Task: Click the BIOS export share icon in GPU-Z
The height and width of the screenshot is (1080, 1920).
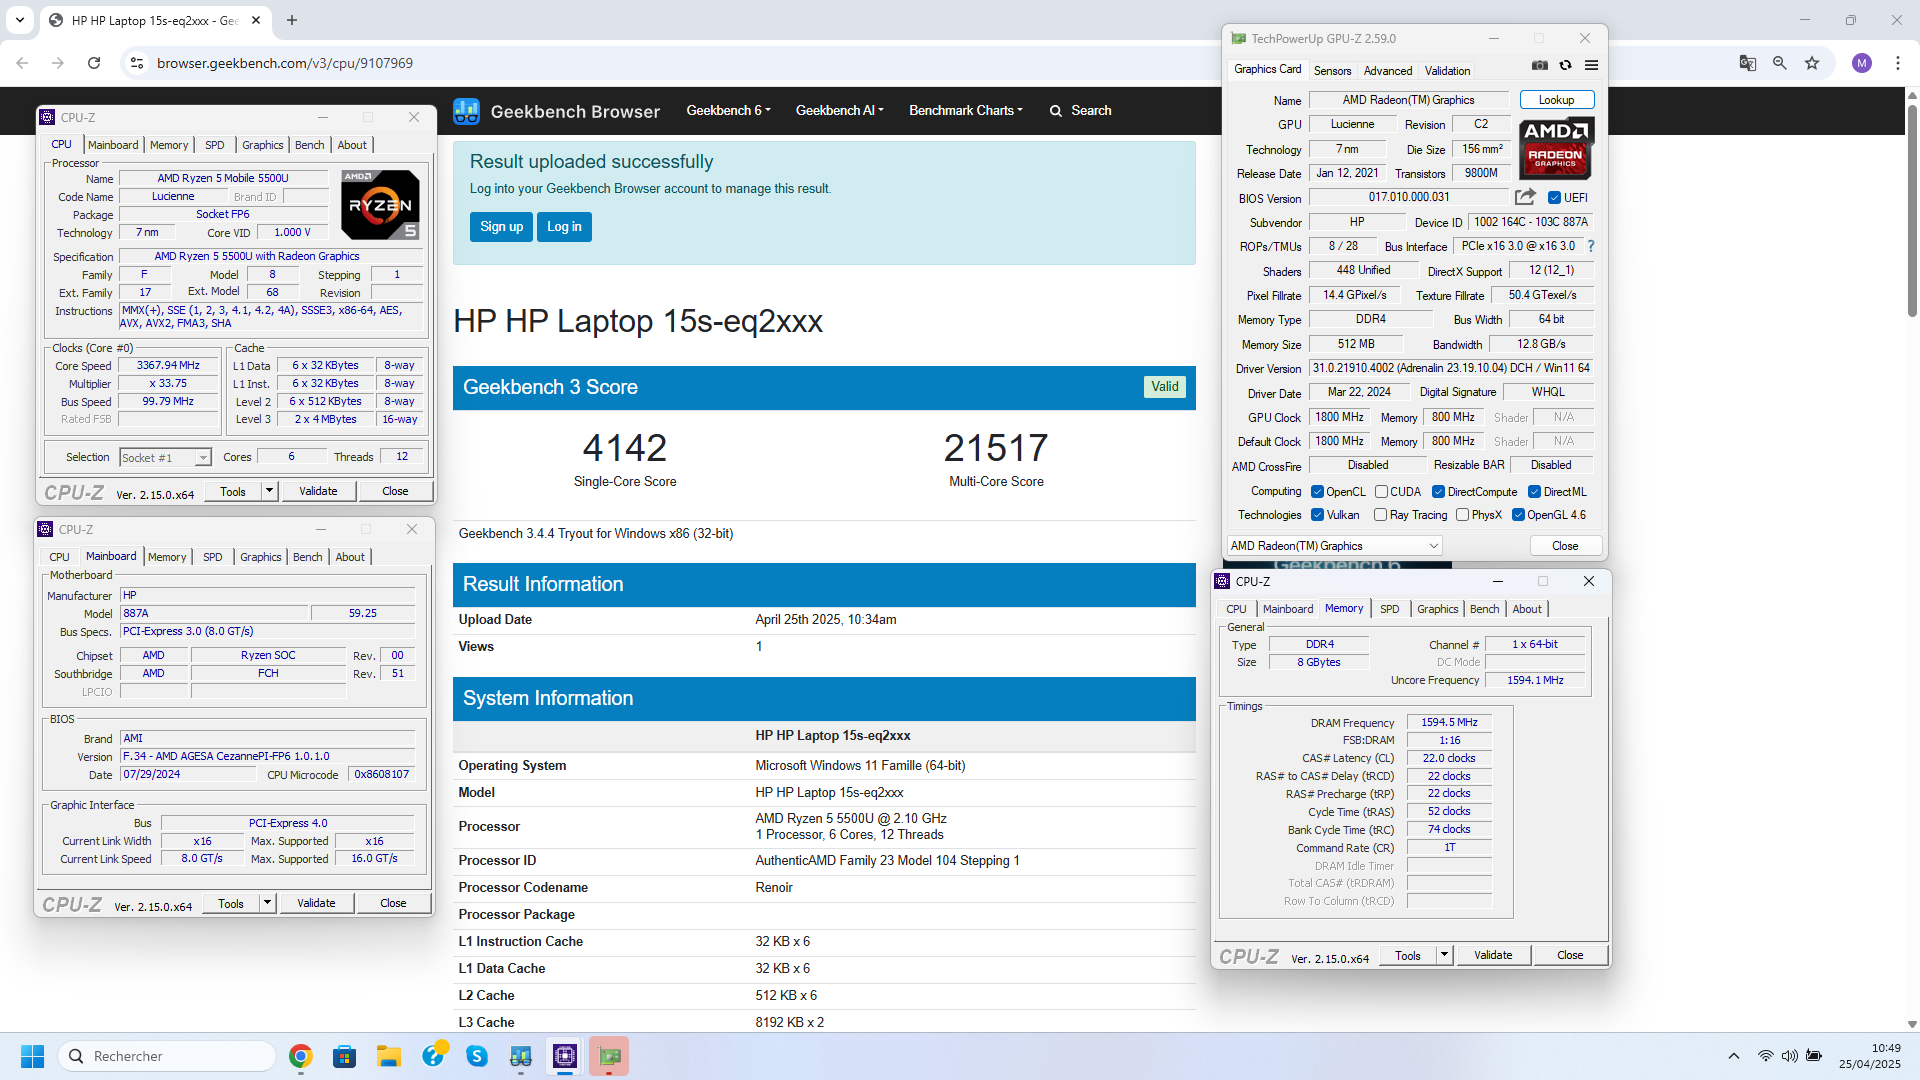Action: [x=1525, y=197]
